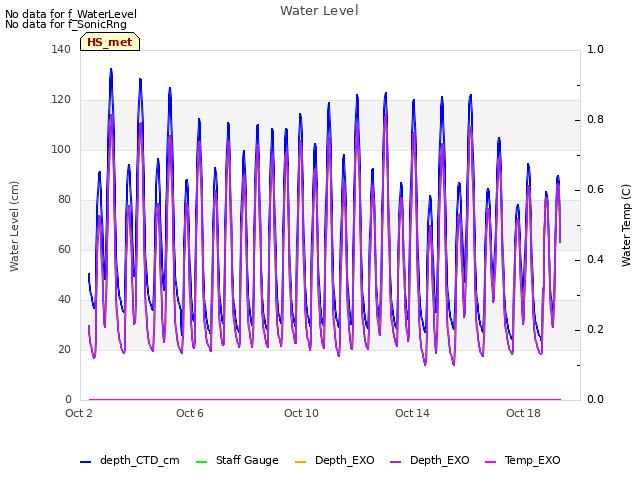The width and height of the screenshot is (640, 480).
Task: Click the 120 left axis tick label
Action: pos(61,100)
